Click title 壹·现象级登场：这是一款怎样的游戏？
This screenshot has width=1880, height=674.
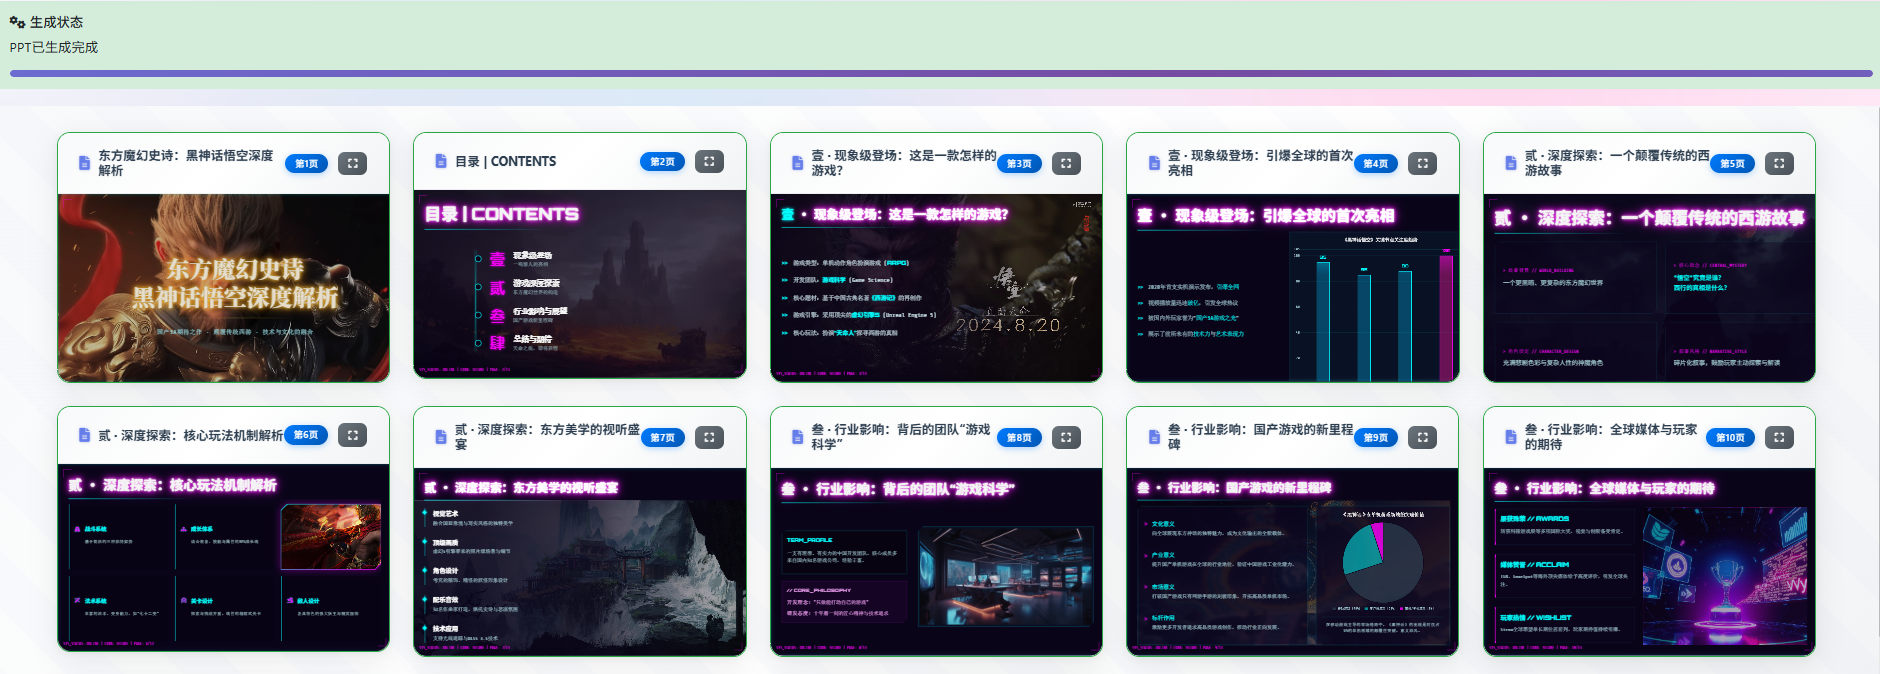904,163
